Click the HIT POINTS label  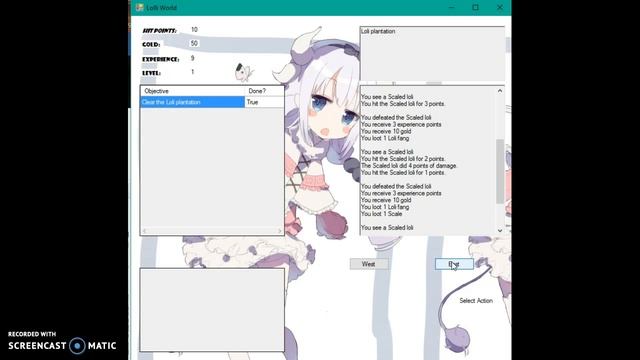click(x=160, y=31)
